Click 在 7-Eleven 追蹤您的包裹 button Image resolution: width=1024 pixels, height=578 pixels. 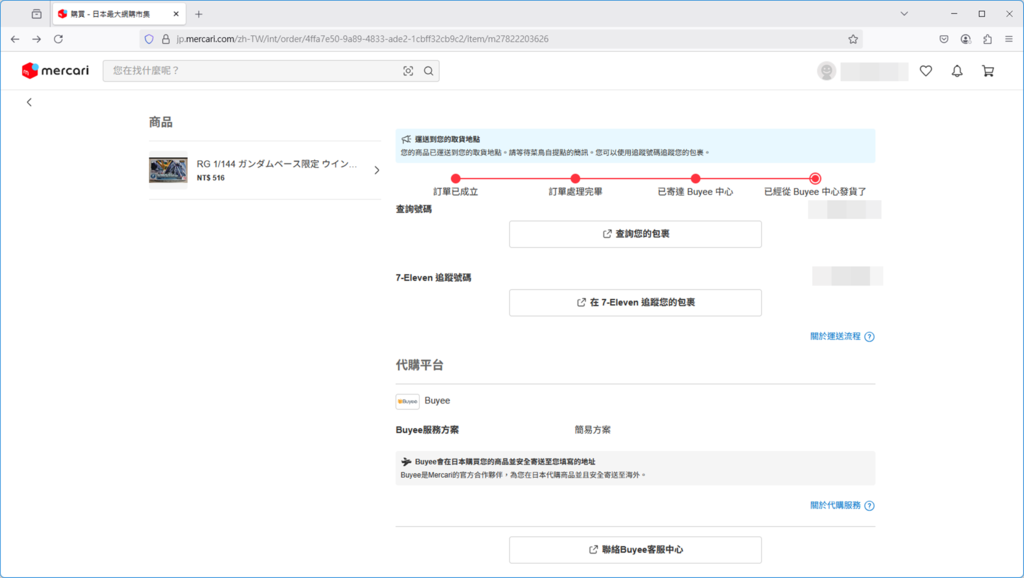click(x=635, y=302)
